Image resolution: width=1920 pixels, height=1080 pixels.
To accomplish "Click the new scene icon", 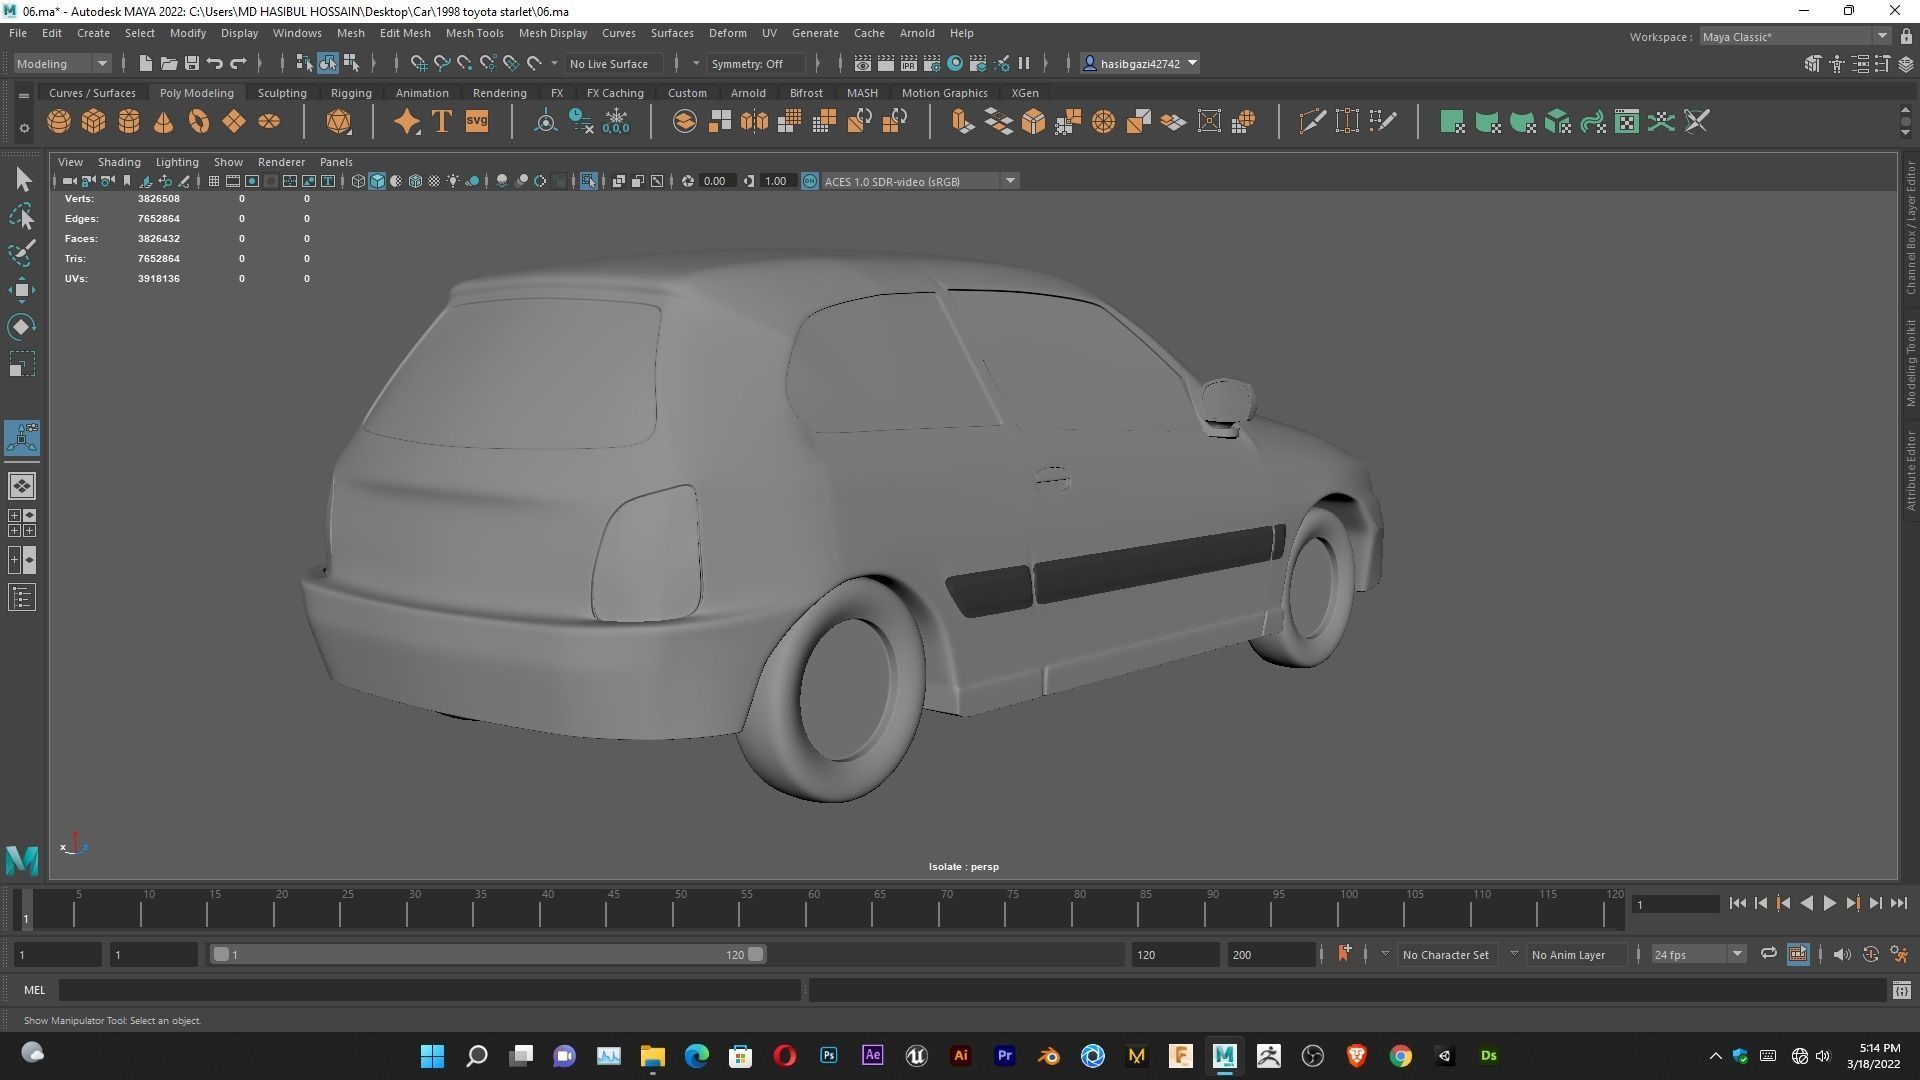I will pos(145,63).
